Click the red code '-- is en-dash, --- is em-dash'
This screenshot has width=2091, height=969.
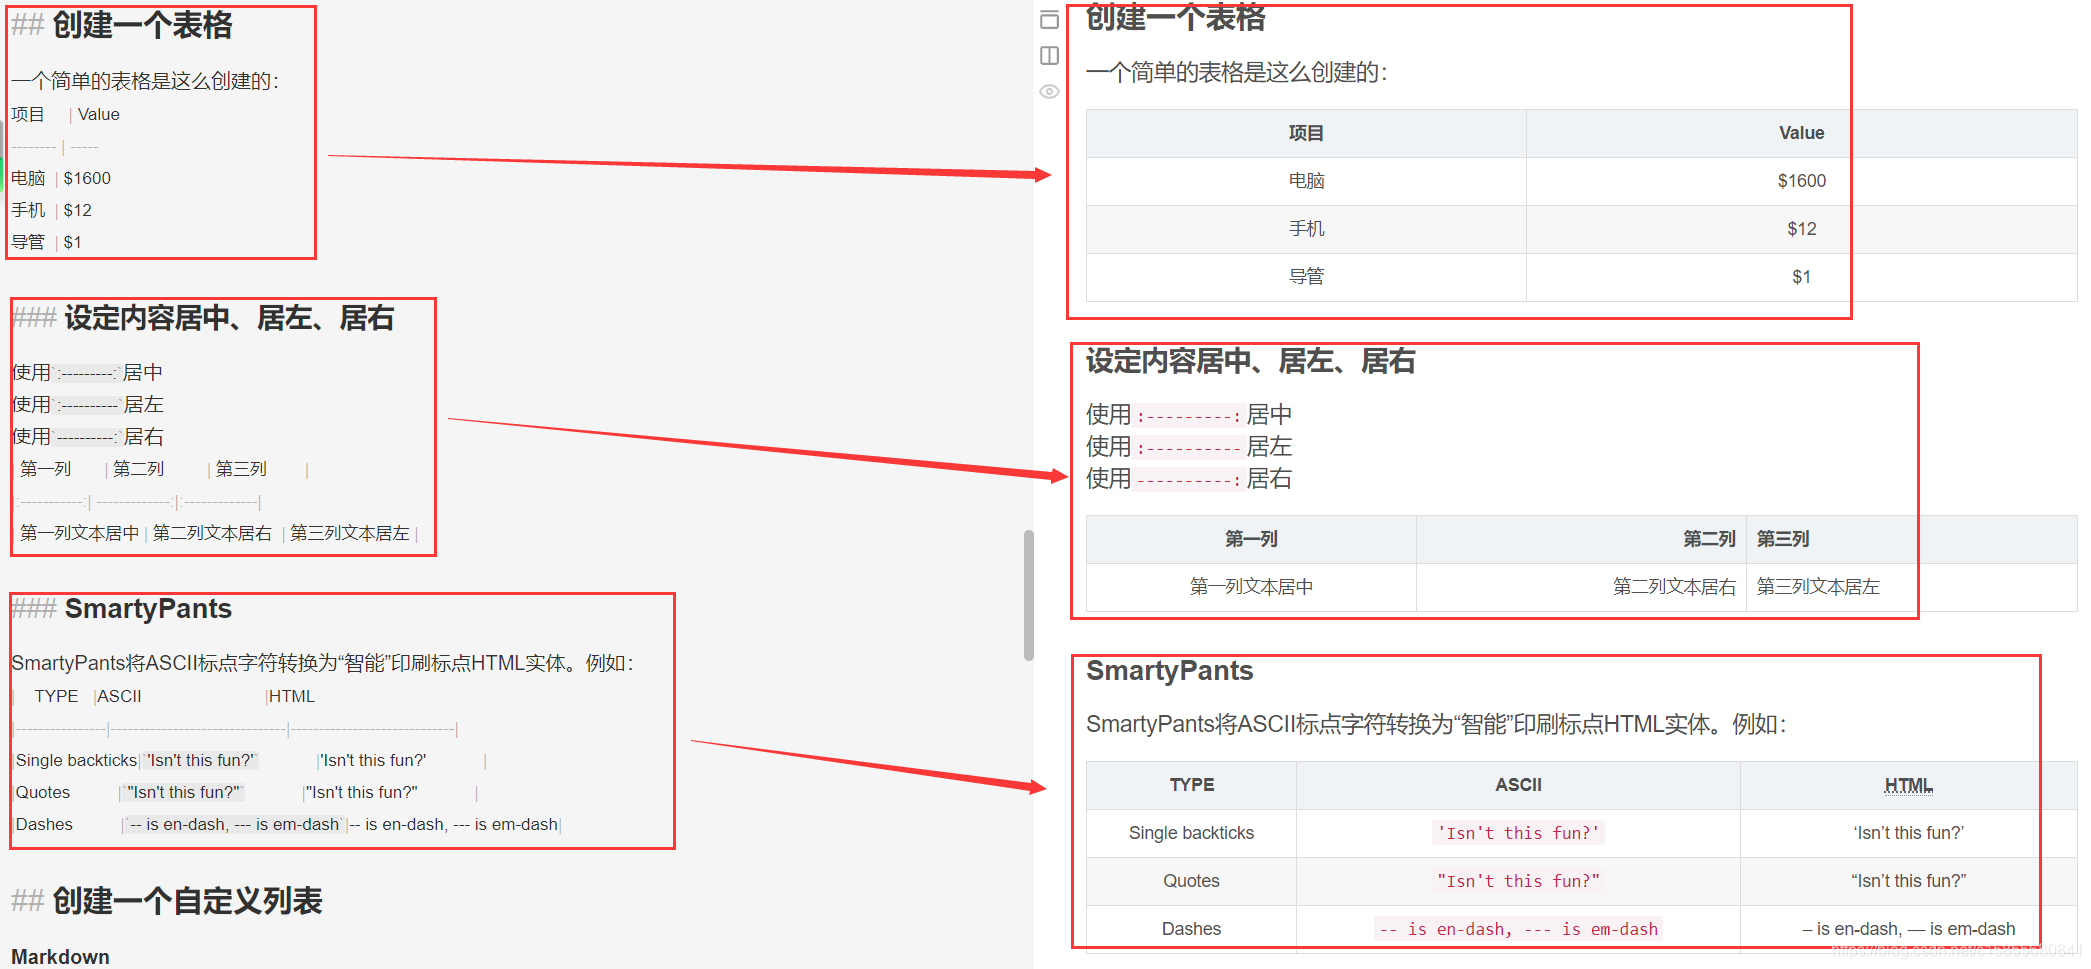point(1518,929)
